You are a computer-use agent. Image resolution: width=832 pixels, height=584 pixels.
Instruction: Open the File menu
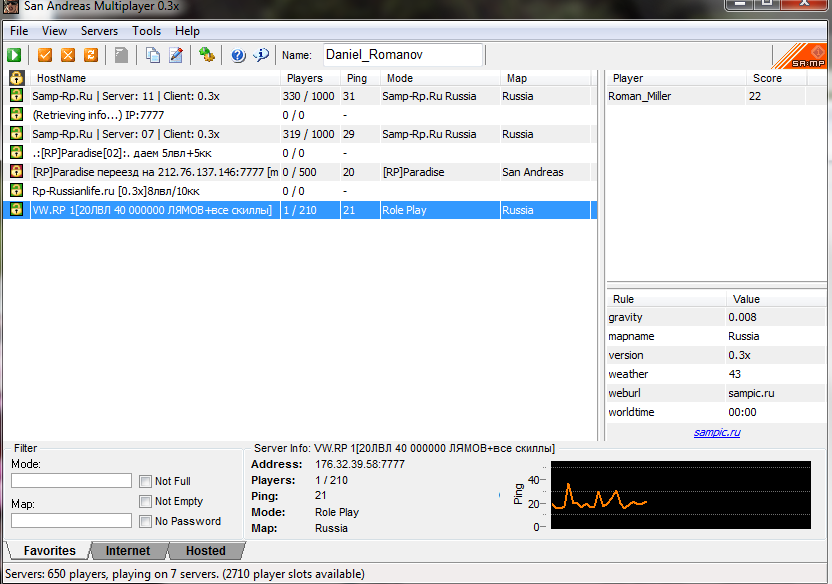tap(19, 31)
